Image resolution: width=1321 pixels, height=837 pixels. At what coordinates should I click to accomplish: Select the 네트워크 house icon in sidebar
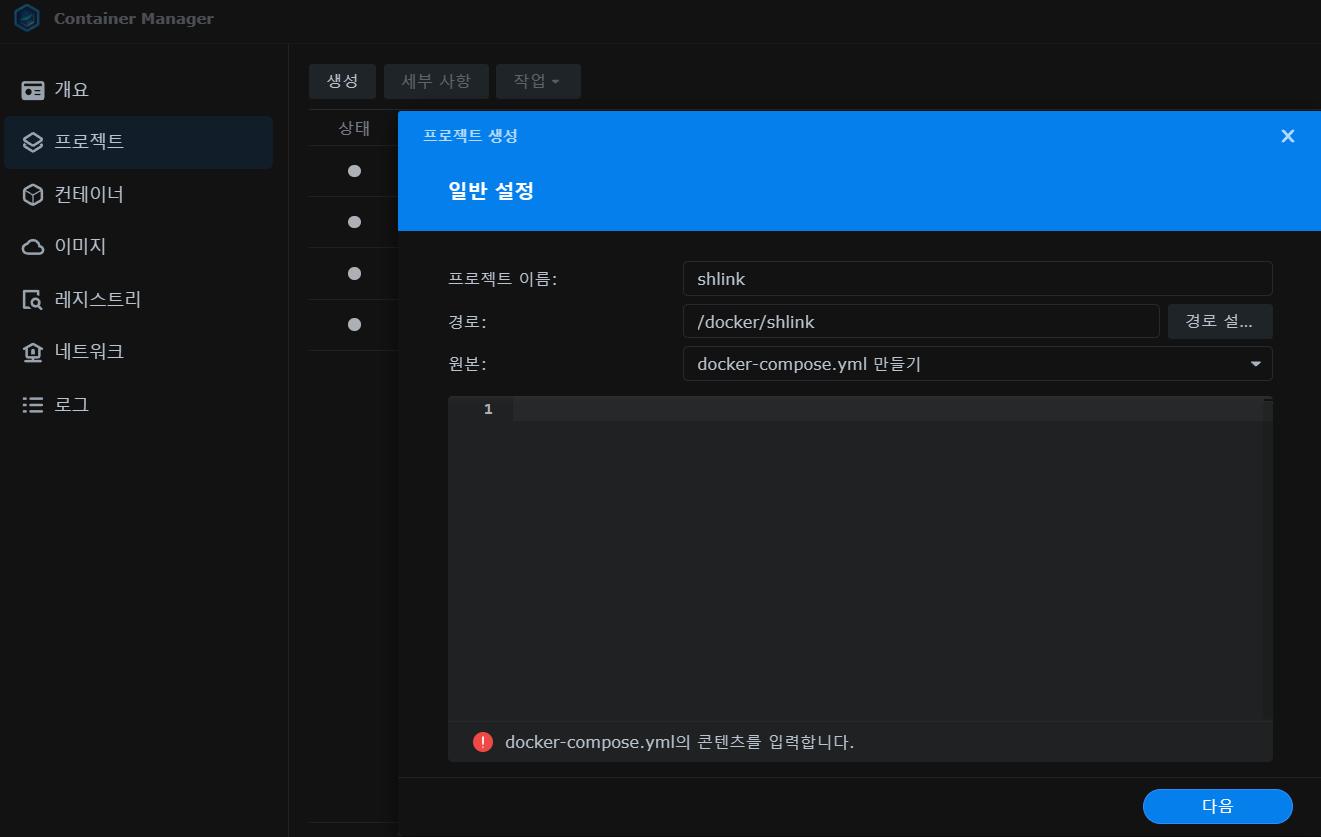33,352
